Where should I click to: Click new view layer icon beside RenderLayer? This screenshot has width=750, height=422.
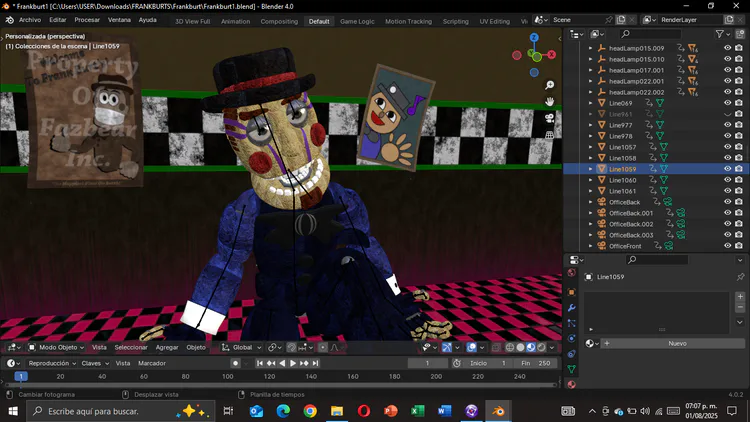(x=729, y=20)
